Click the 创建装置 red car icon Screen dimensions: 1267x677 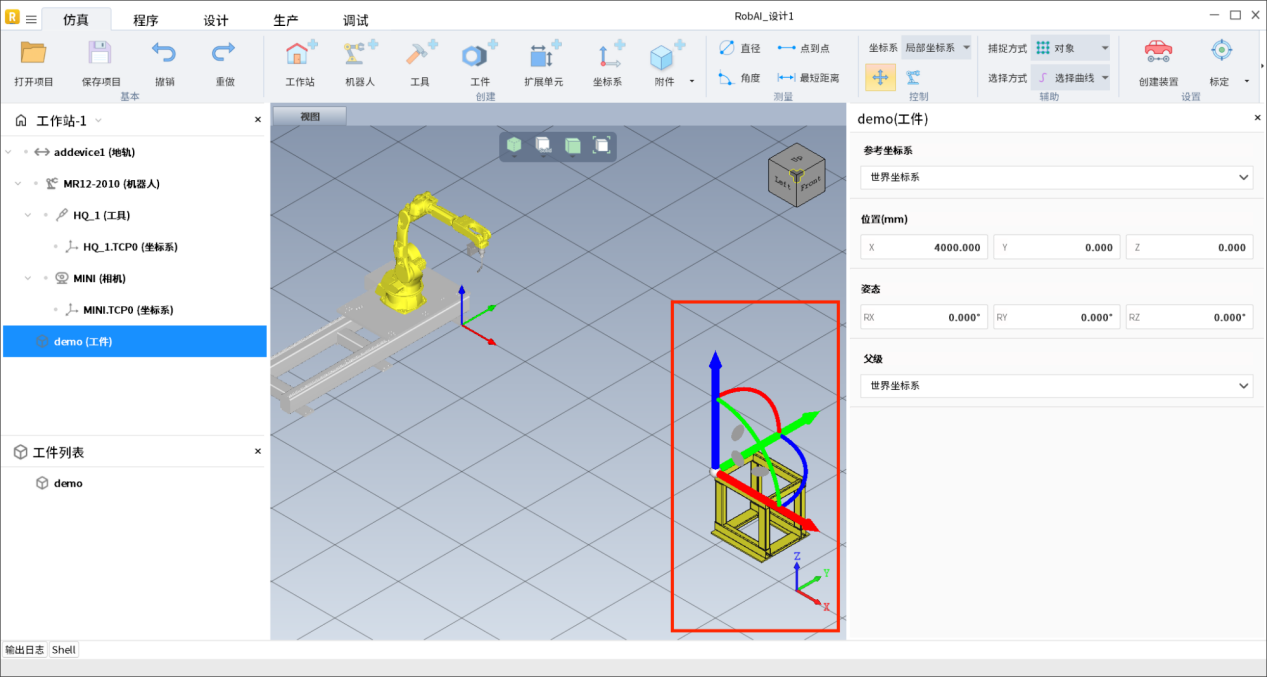pyautogui.click(x=1158, y=52)
